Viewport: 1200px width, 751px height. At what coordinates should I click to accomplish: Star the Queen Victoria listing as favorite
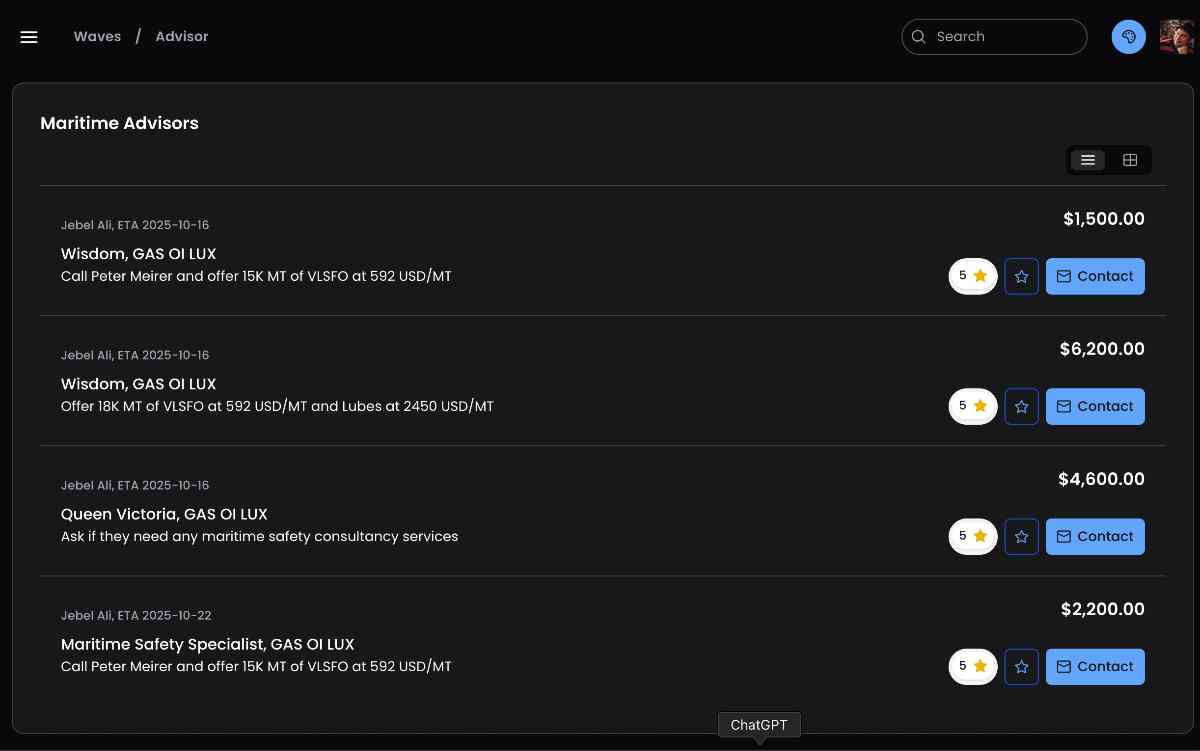(1021, 537)
